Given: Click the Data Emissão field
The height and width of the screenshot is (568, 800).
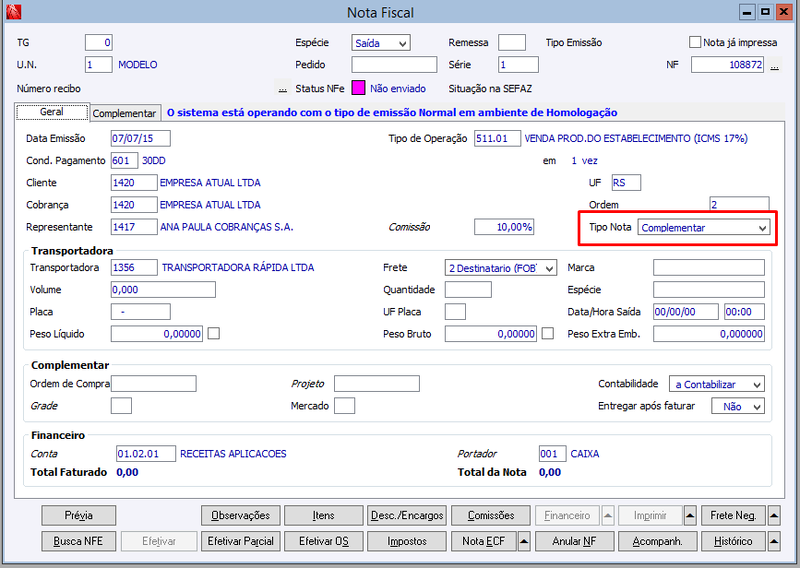Looking at the screenshot, I should (140, 138).
